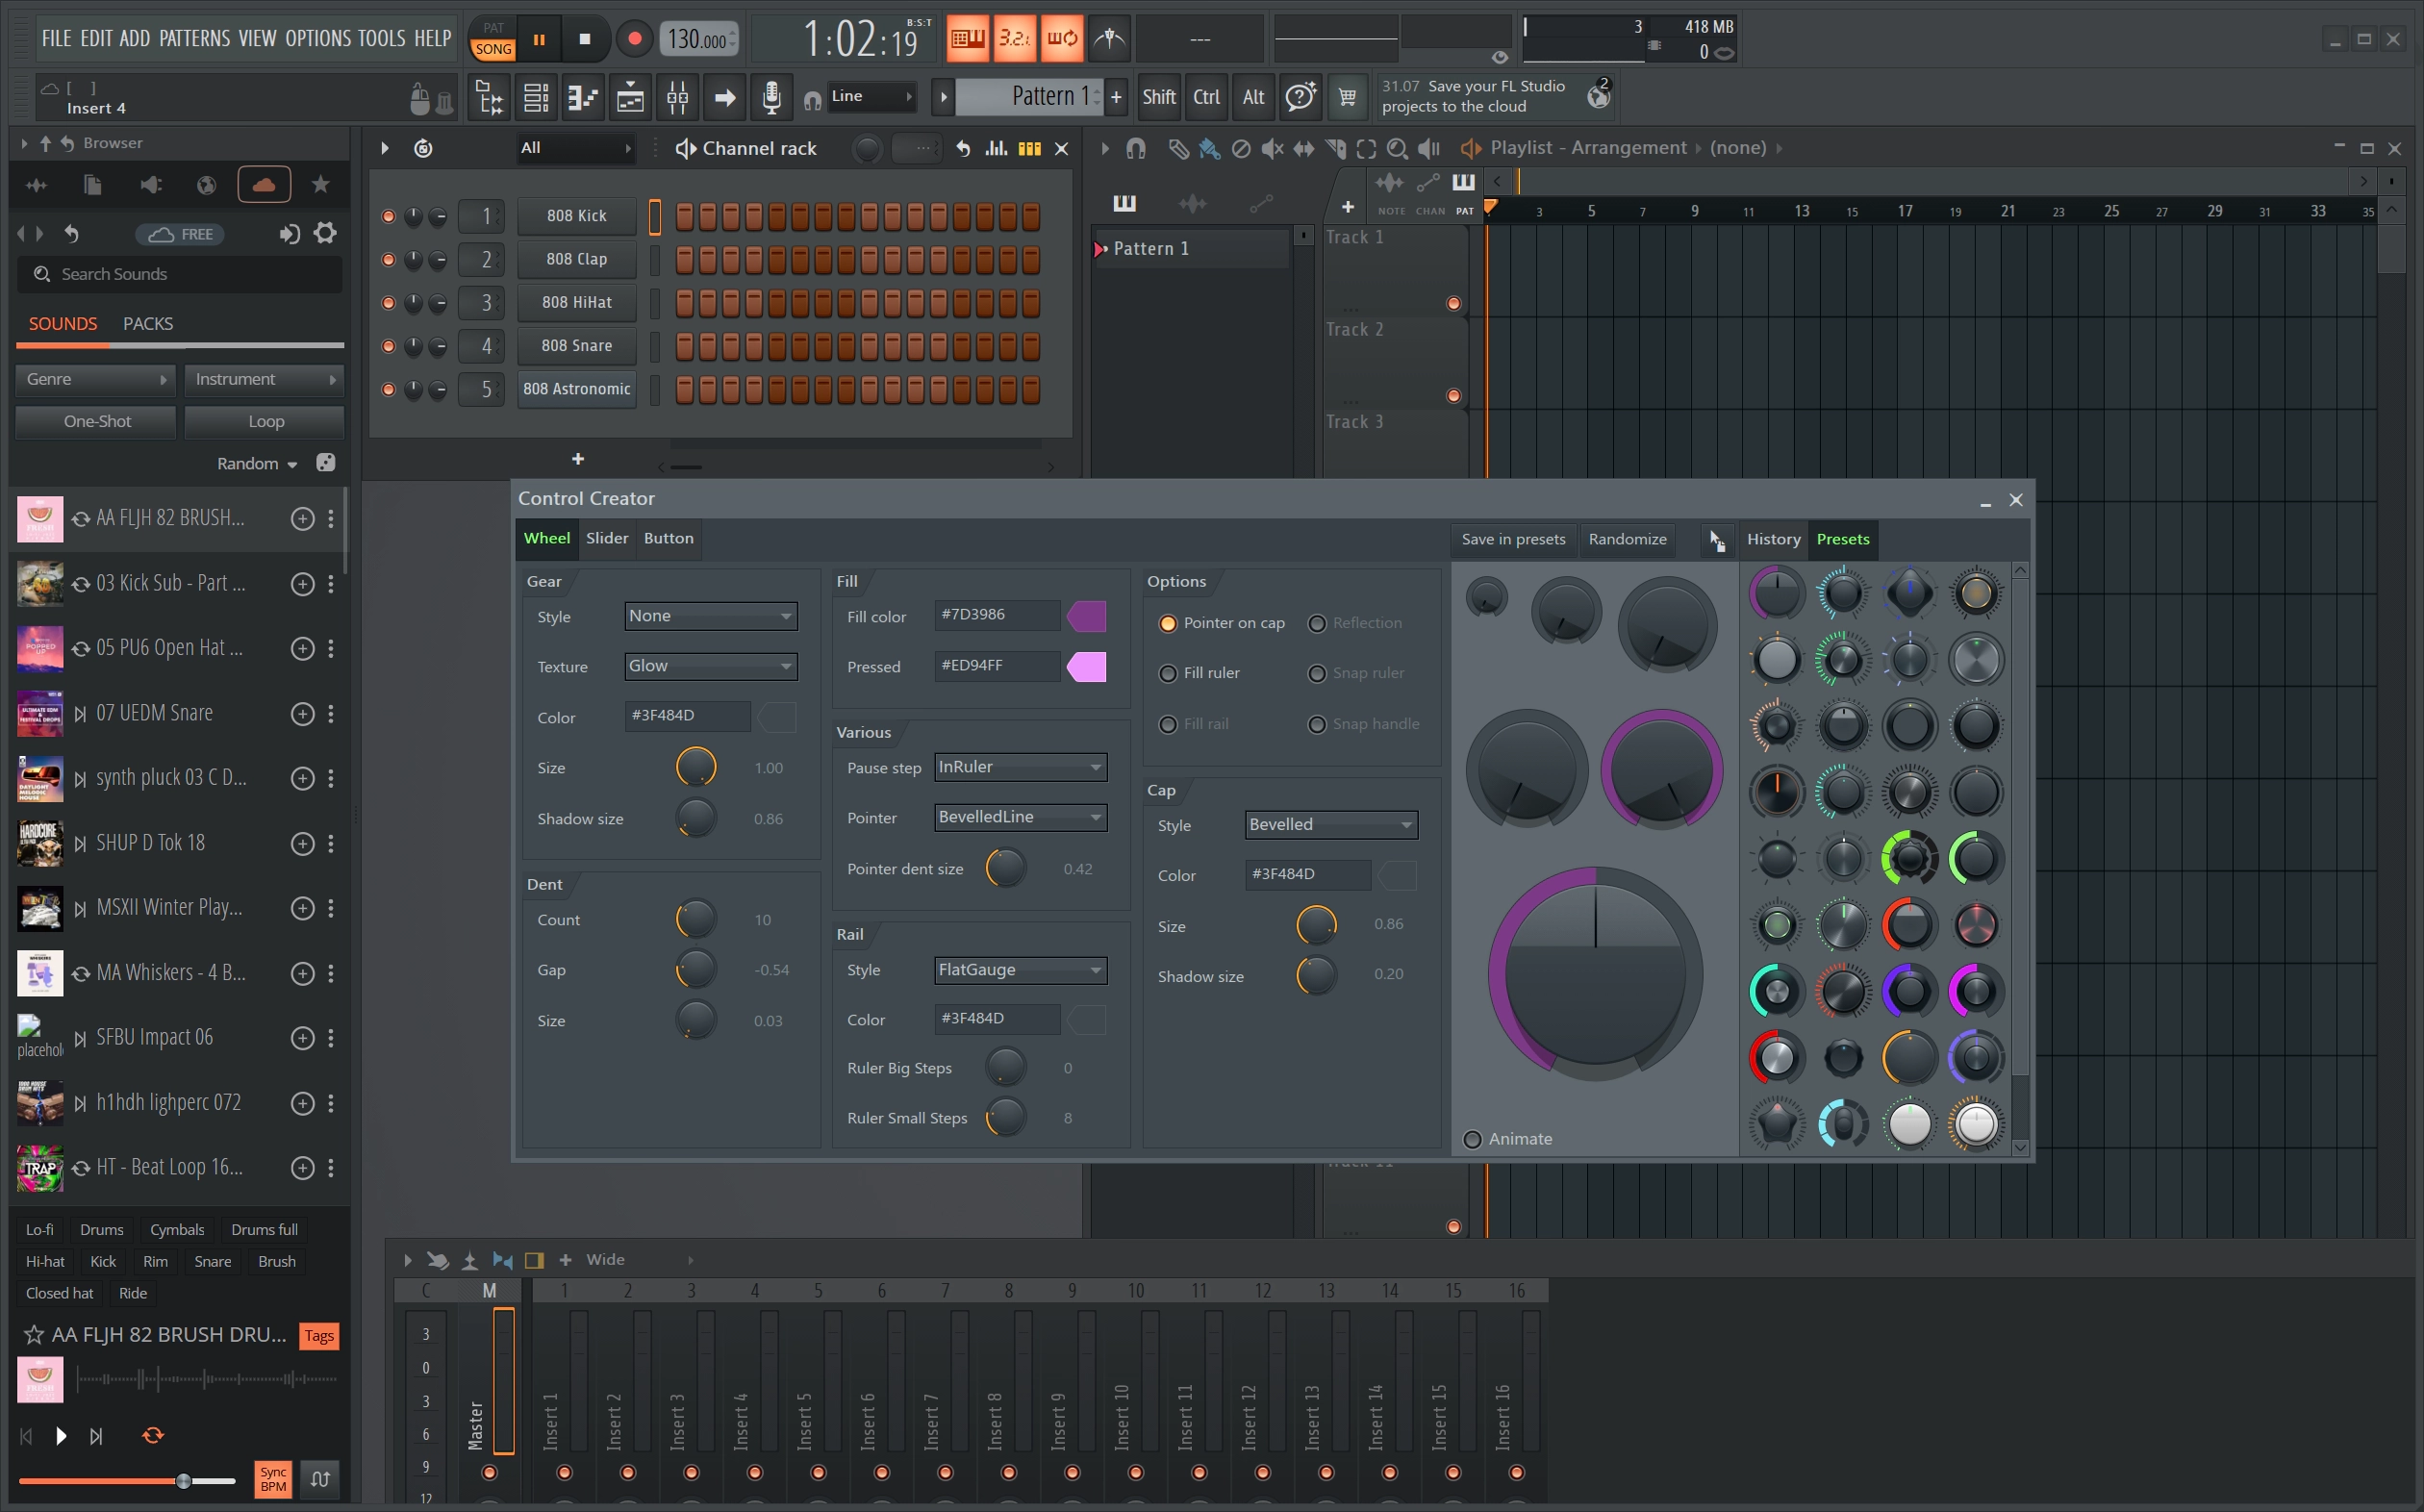
Task: Switch to the Button tab
Action: point(668,538)
